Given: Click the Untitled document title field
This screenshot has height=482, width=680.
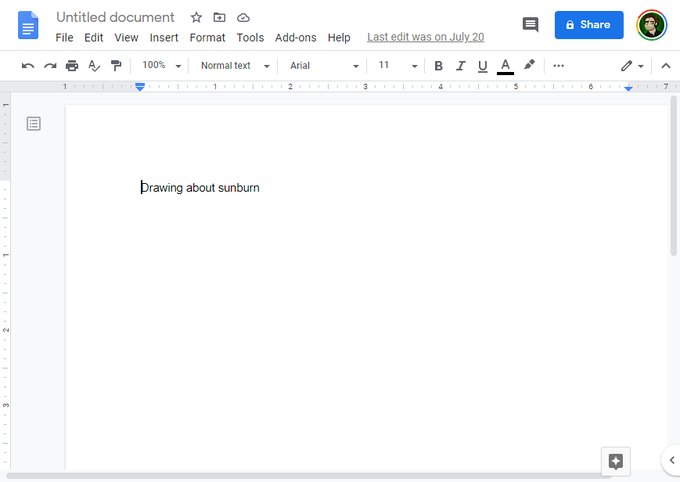Looking at the screenshot, I should [x=115, y=17].
